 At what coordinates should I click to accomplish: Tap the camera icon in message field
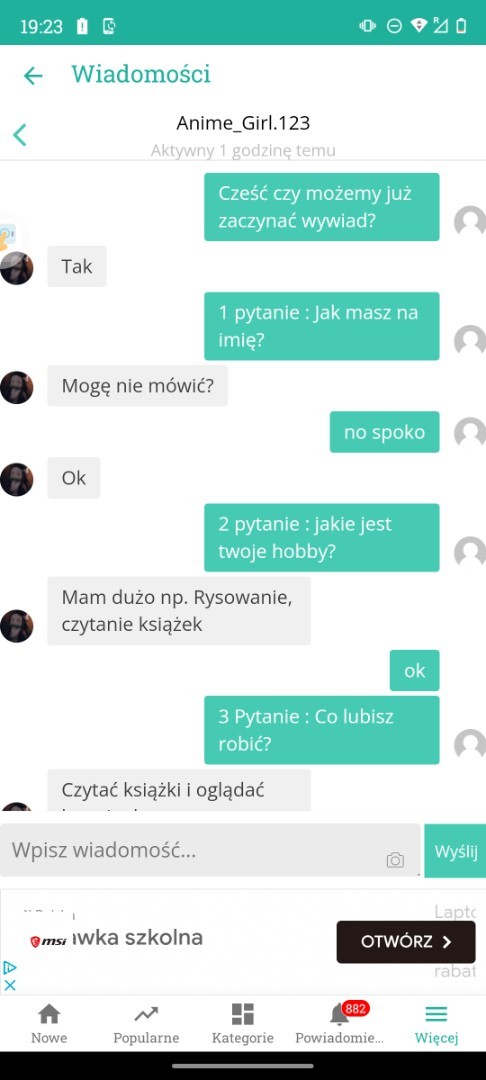[x=395, y=860]
